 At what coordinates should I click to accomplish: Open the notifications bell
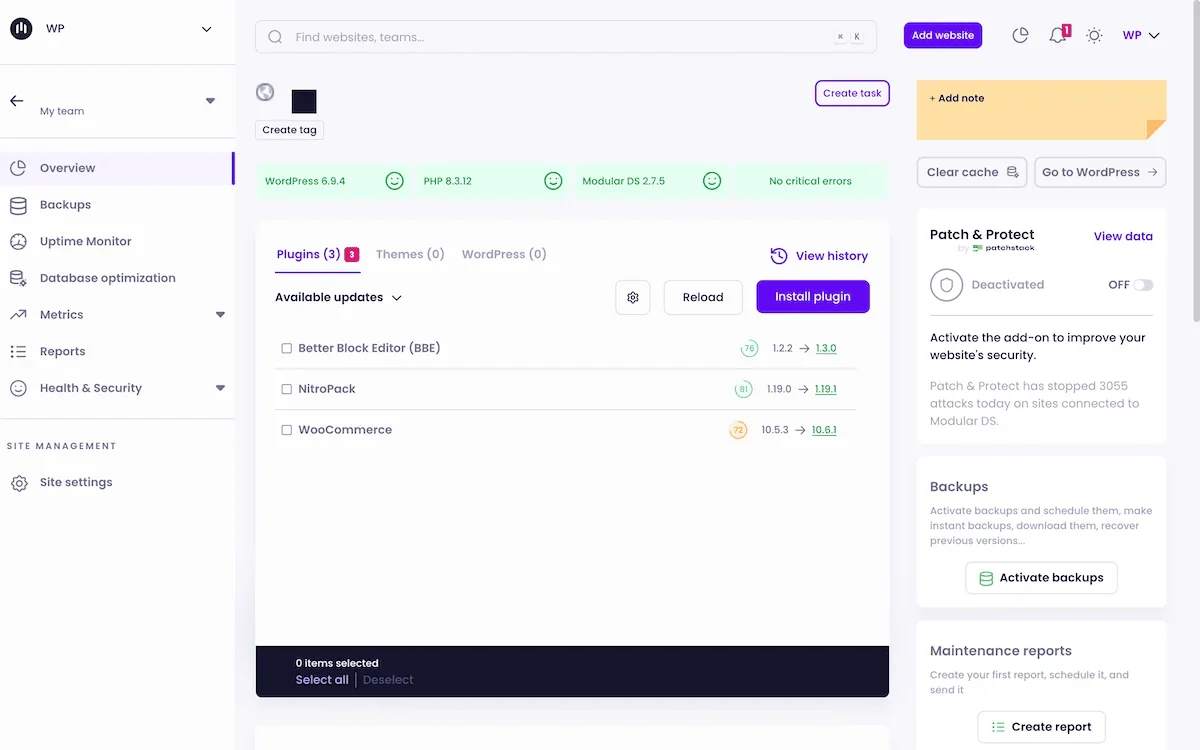coord(1057,35)
